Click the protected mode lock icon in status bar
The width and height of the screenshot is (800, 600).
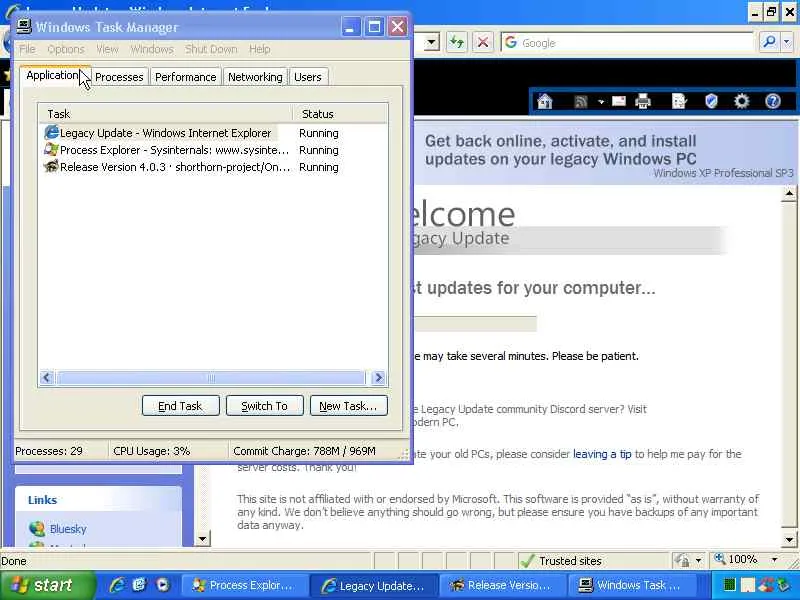[x=682, y=561]
